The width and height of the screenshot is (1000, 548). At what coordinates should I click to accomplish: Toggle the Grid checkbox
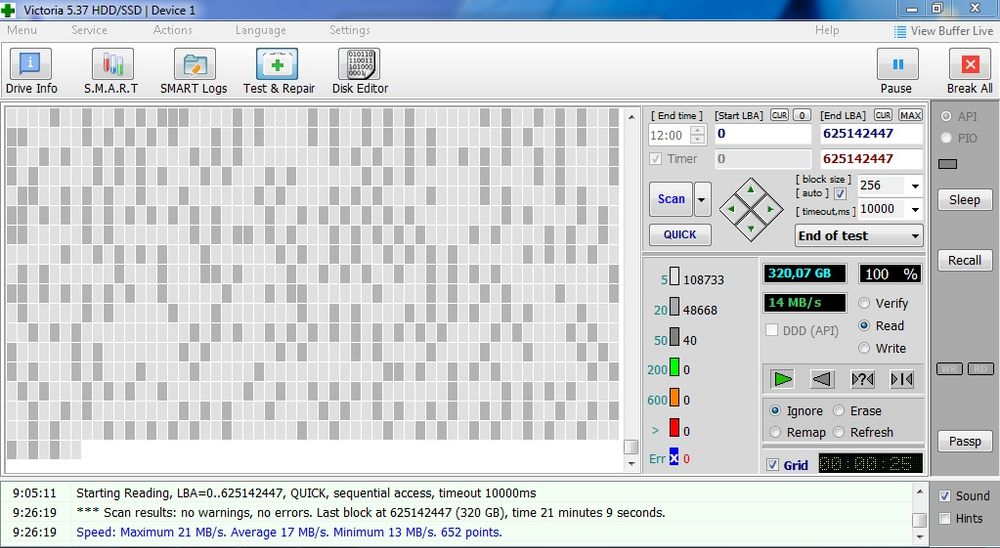[772, 464]
